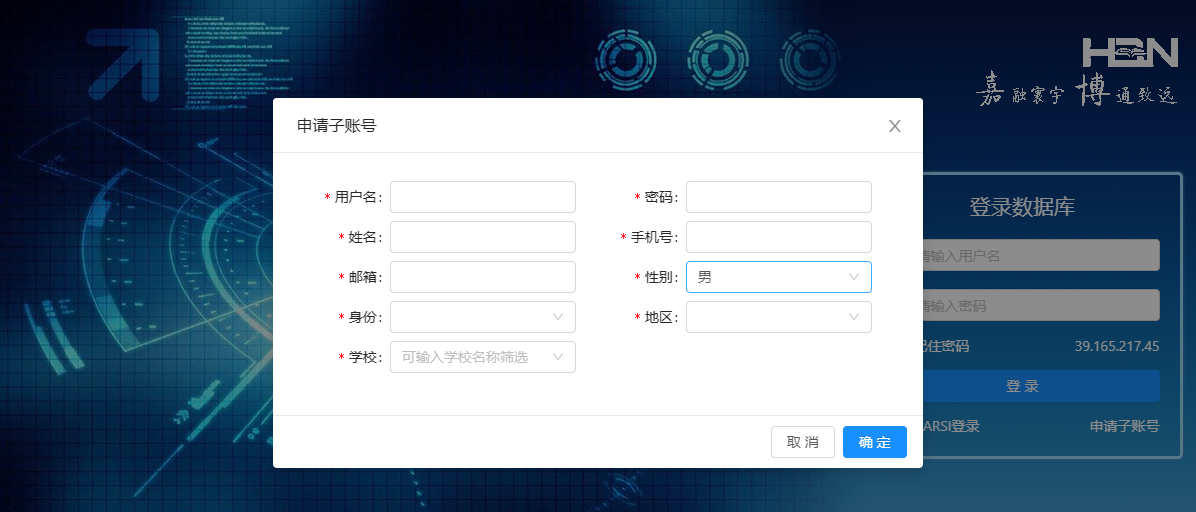This screenshot has width=1196, height=512.
Task: Select the 手机号 input field
Action: pyautogui.click(x=778, y=237)
